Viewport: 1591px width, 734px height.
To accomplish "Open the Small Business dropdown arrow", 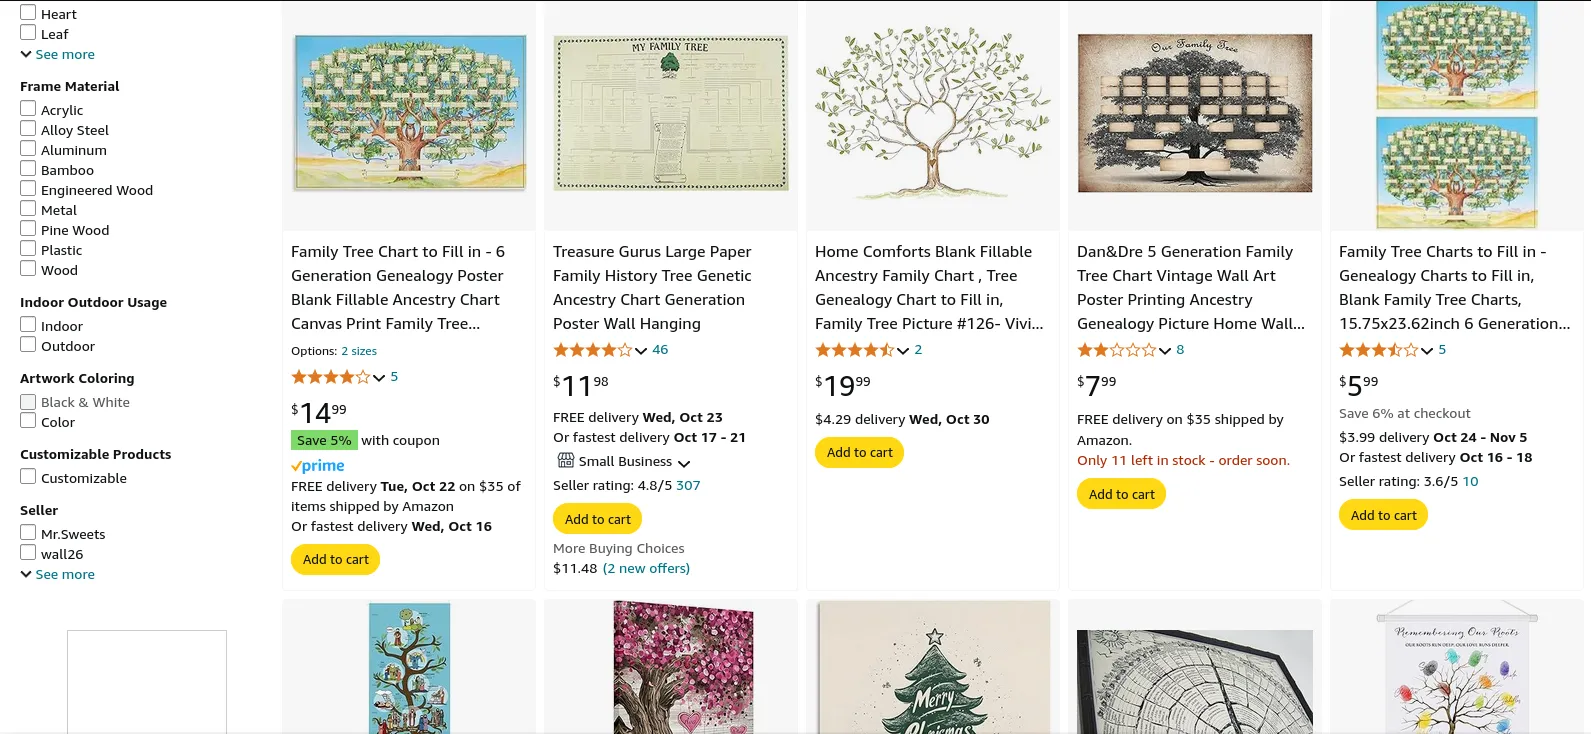I will point(684,463).
